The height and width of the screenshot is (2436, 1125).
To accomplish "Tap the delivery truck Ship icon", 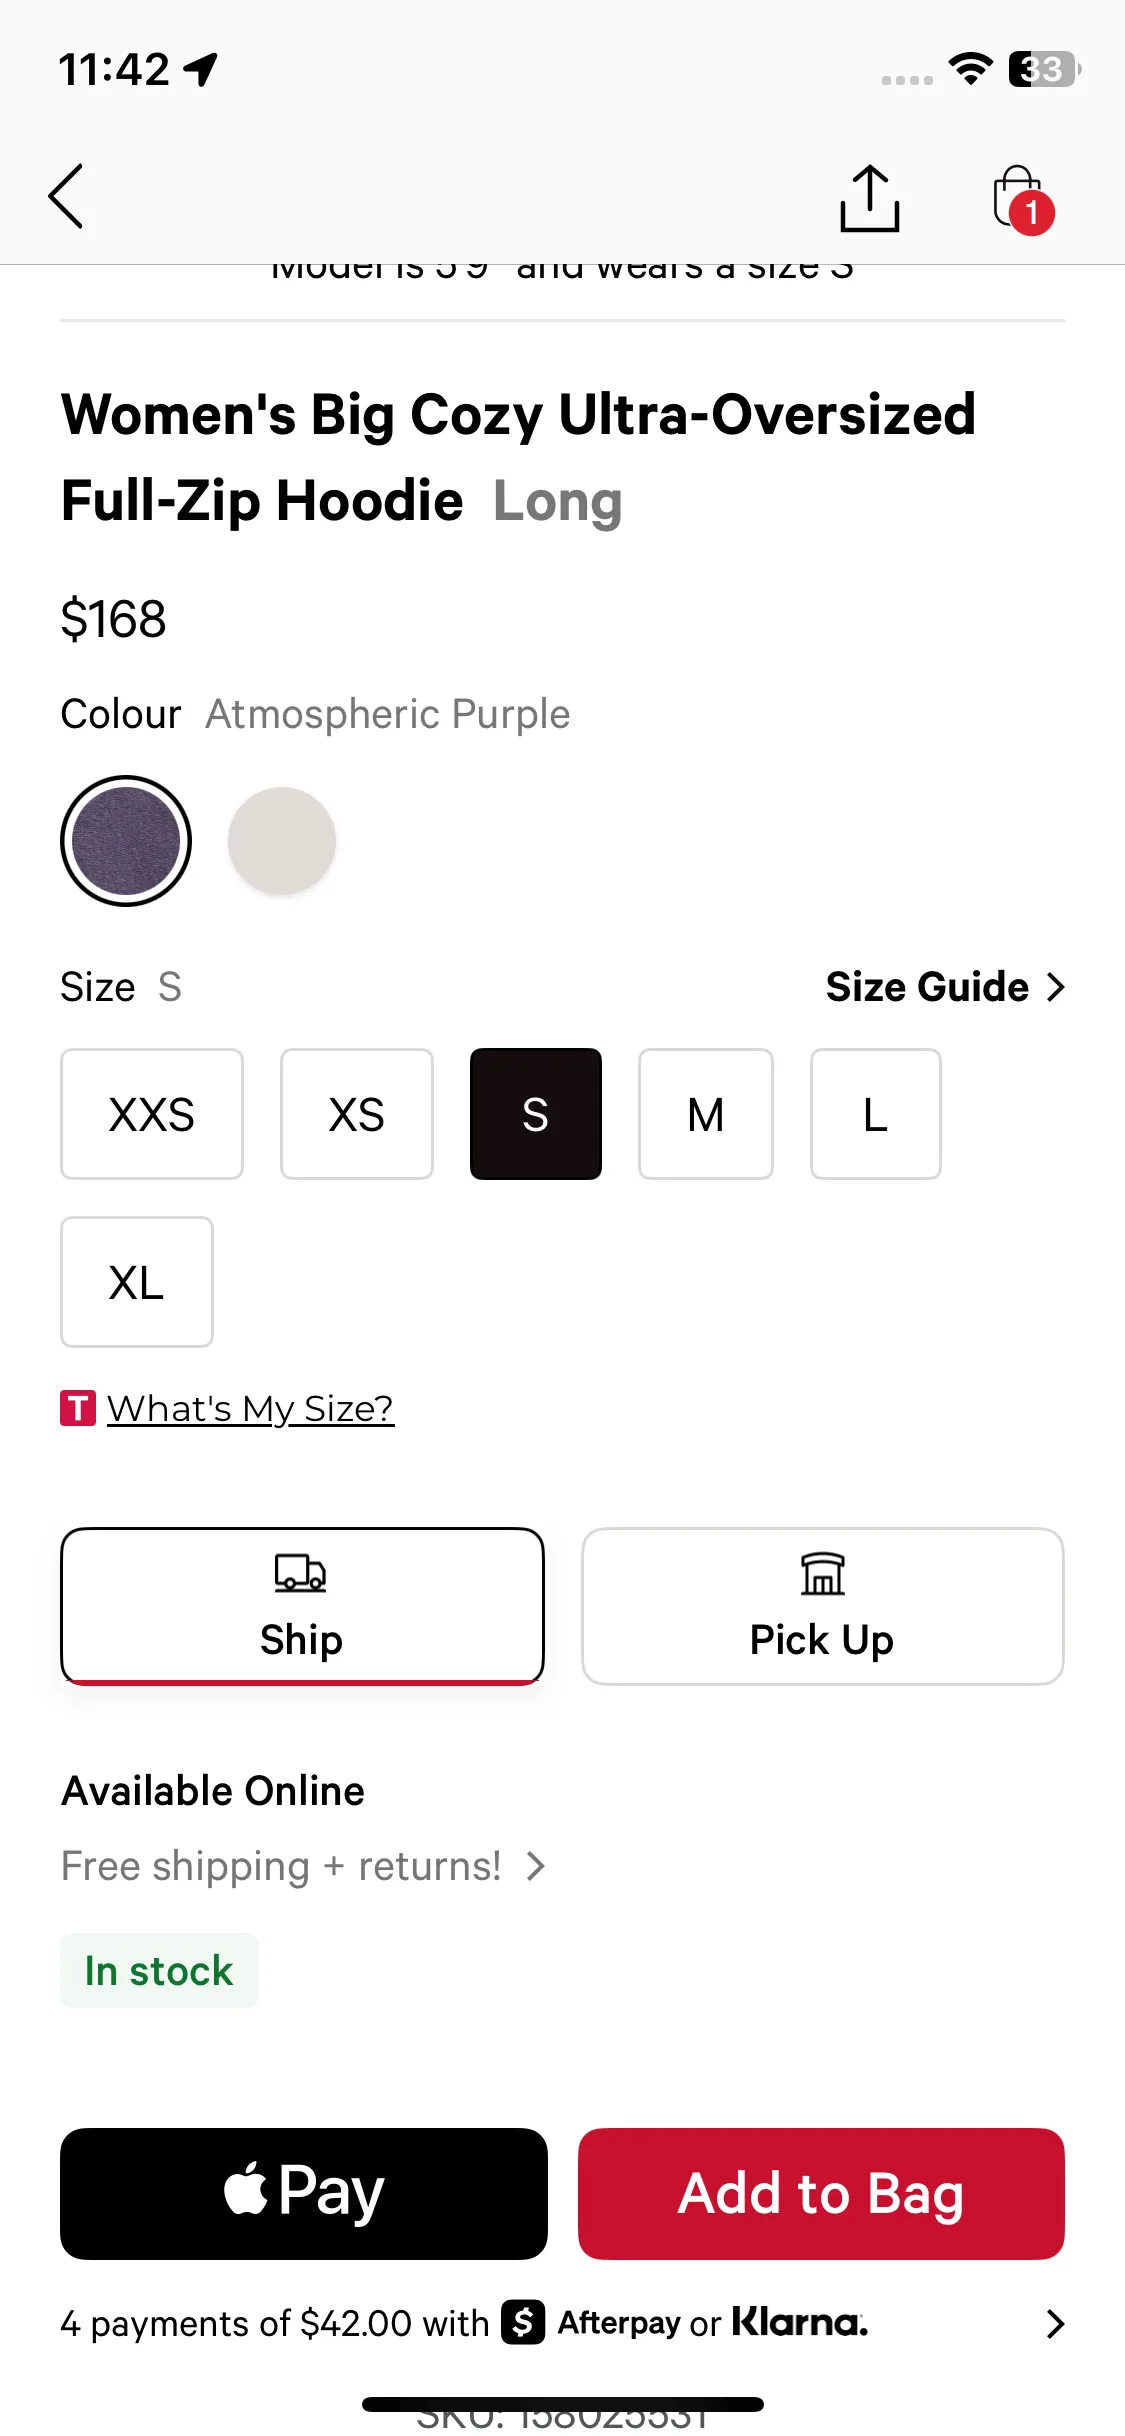I will coord(300,1573).
